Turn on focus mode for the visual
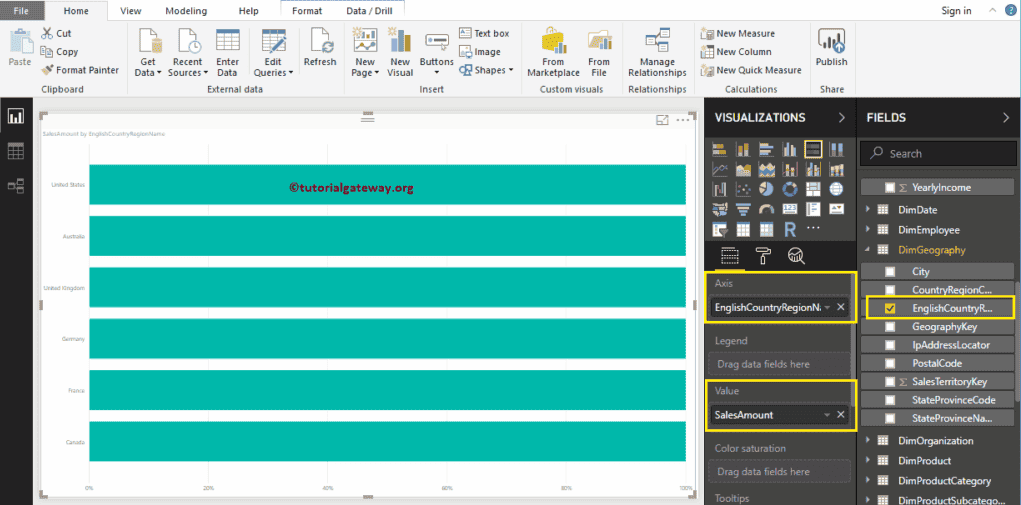 (662, 120)
